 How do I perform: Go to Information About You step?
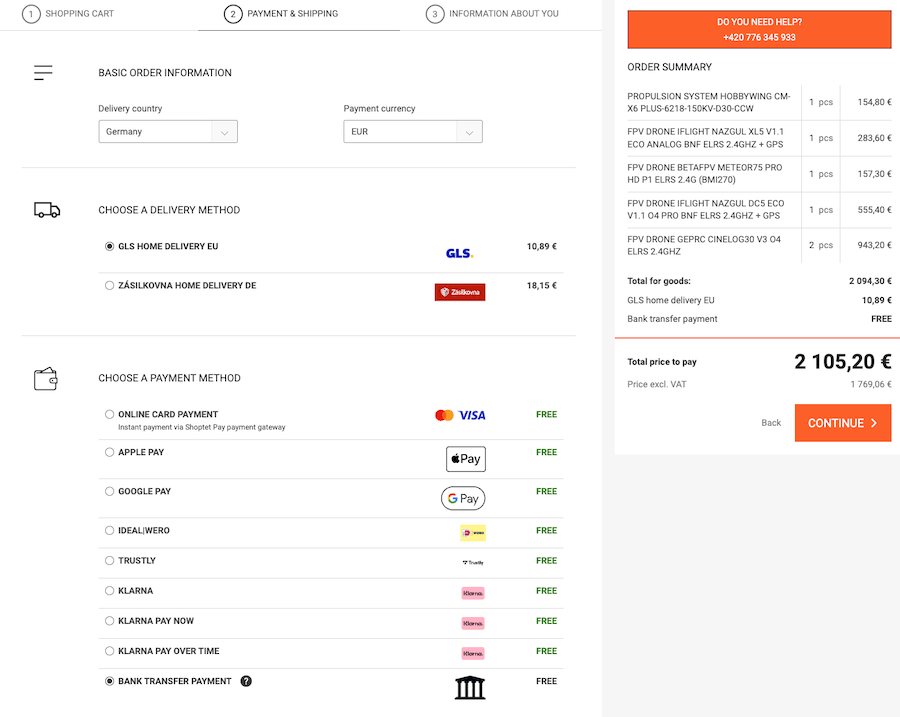[492, 14]
